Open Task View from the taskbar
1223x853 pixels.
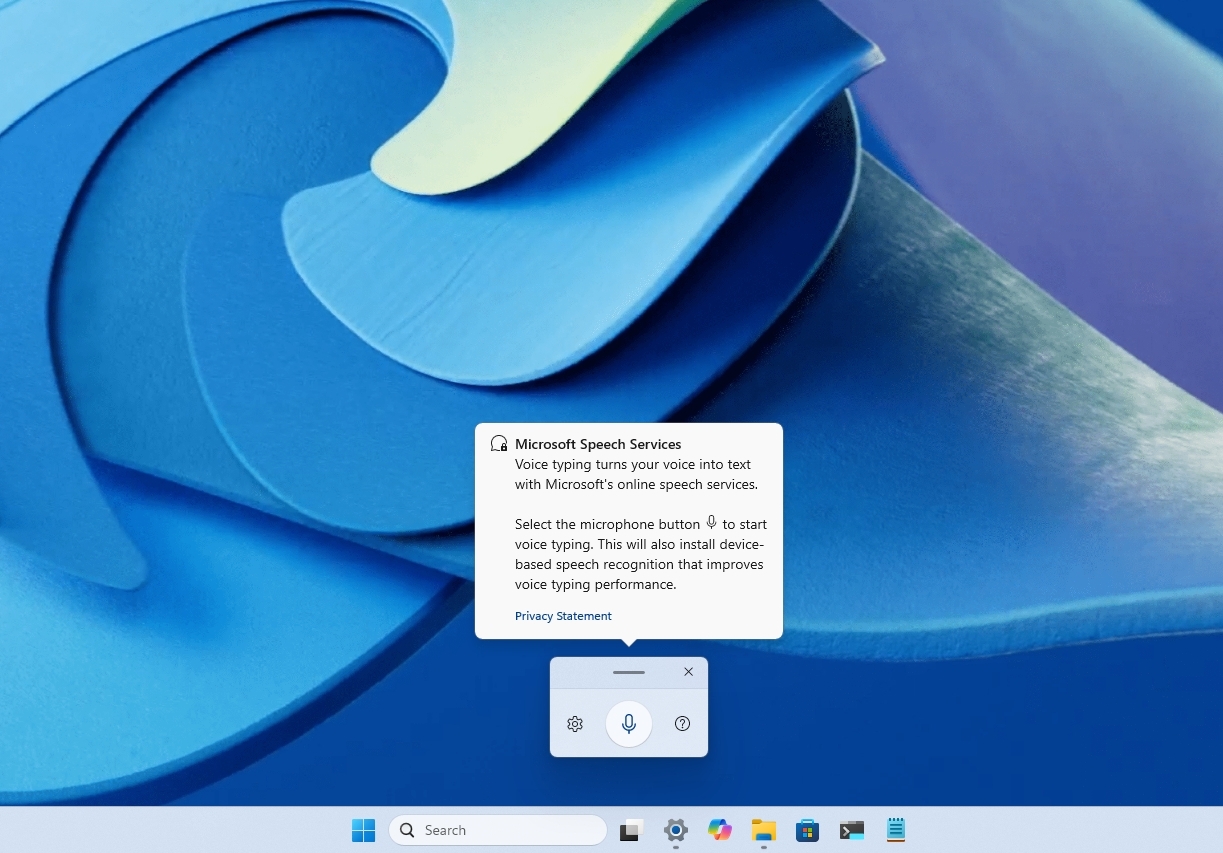click(631, 830)
